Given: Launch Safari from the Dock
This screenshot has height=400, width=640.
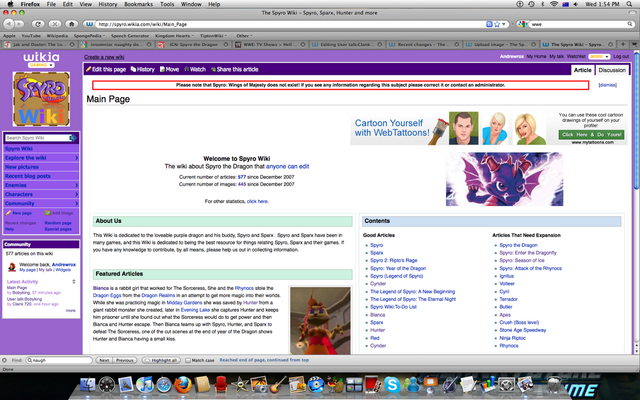Looking at the screenshot, I should click(164, 384).
